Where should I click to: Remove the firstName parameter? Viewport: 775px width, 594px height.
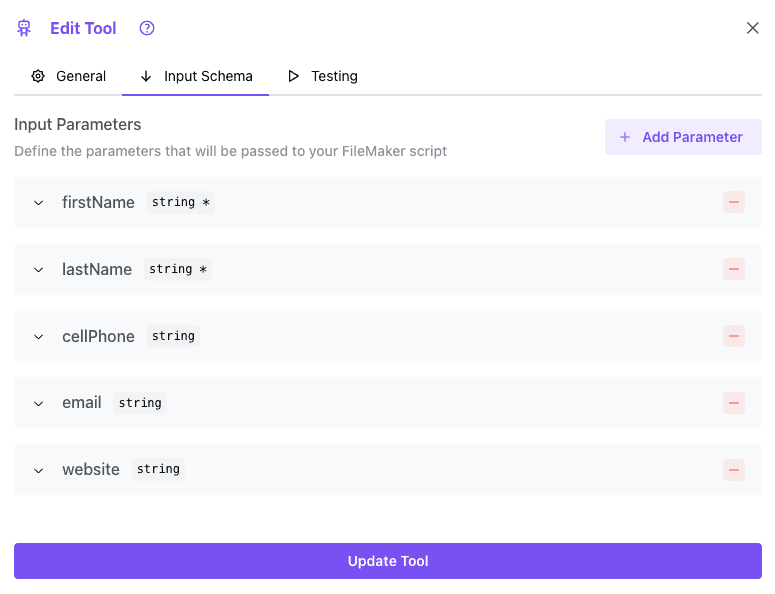(734, 202)
